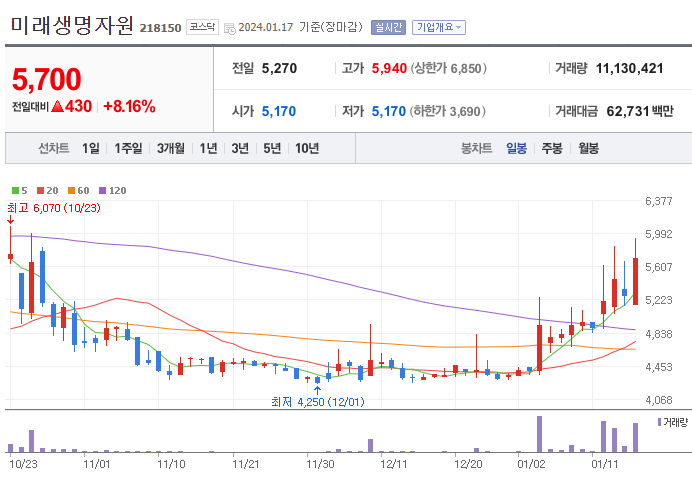Click the green 5-day moving average swatch
The image size is (692, 490).
click(15, 191)
